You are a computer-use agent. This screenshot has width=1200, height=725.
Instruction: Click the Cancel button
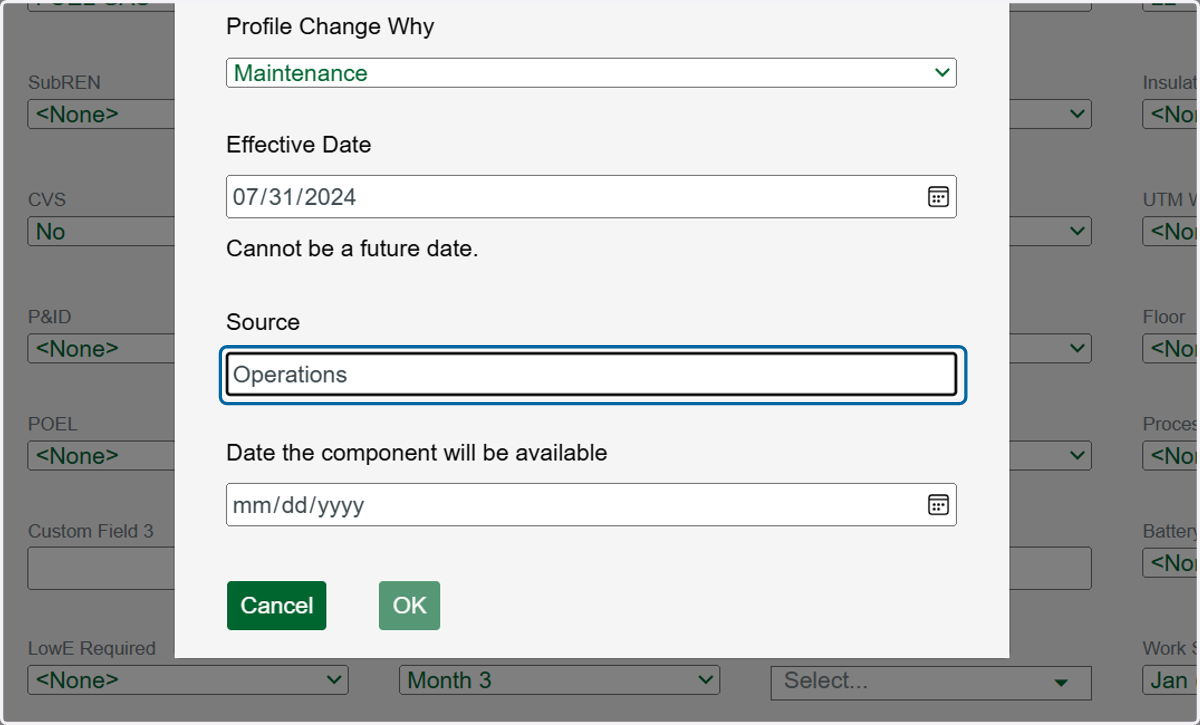coord(277,606)
